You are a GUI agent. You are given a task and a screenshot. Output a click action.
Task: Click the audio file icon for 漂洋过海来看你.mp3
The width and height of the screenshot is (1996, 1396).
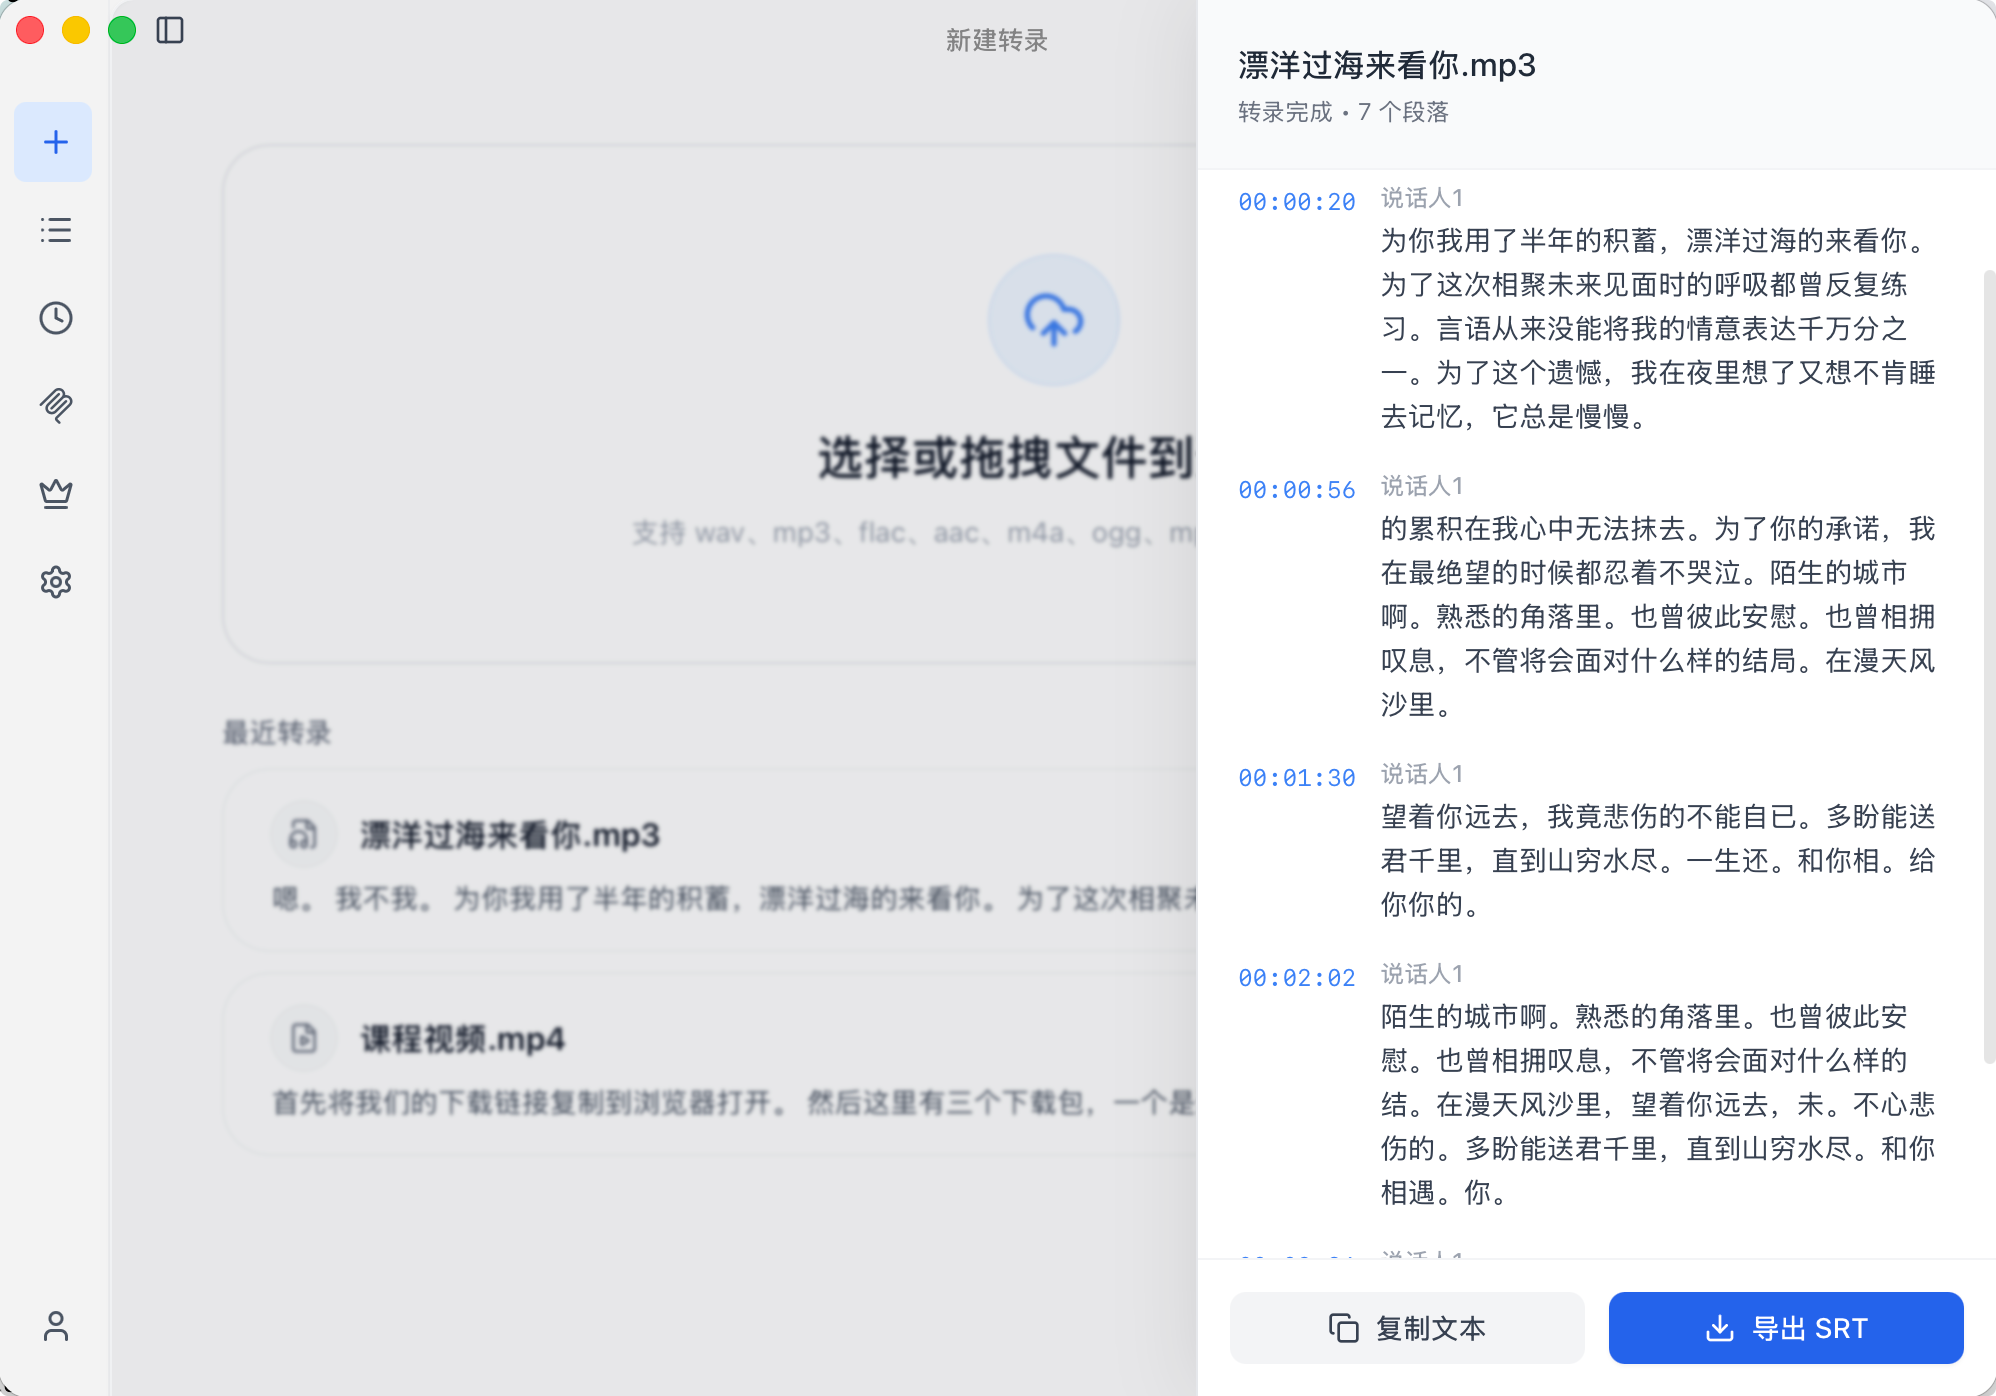click(303, 834)
